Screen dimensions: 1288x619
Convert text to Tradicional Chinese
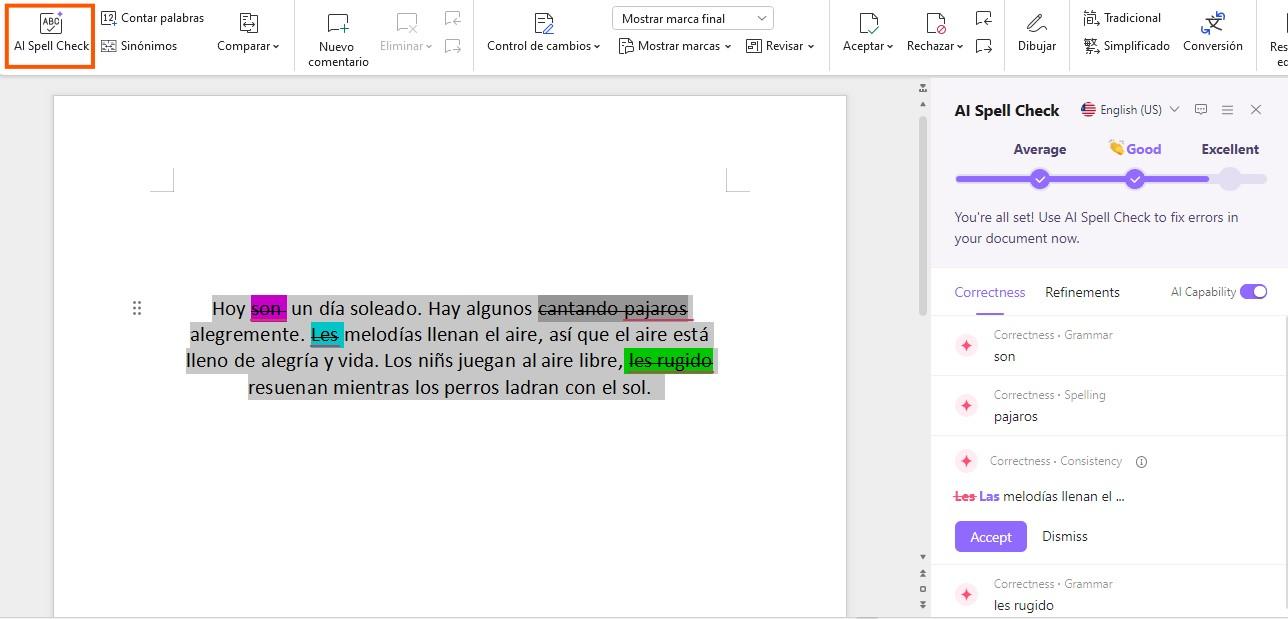pos(1122,17)
